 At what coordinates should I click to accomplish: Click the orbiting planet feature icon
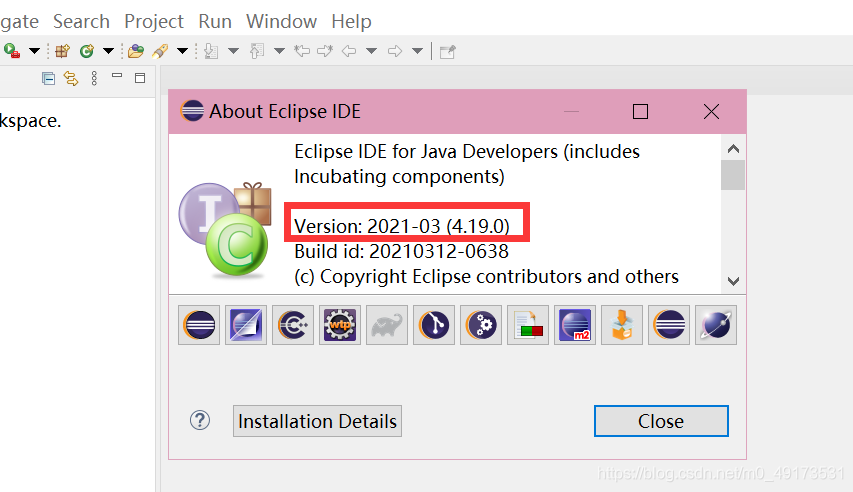pyautogui.click(x=716, y=325)
